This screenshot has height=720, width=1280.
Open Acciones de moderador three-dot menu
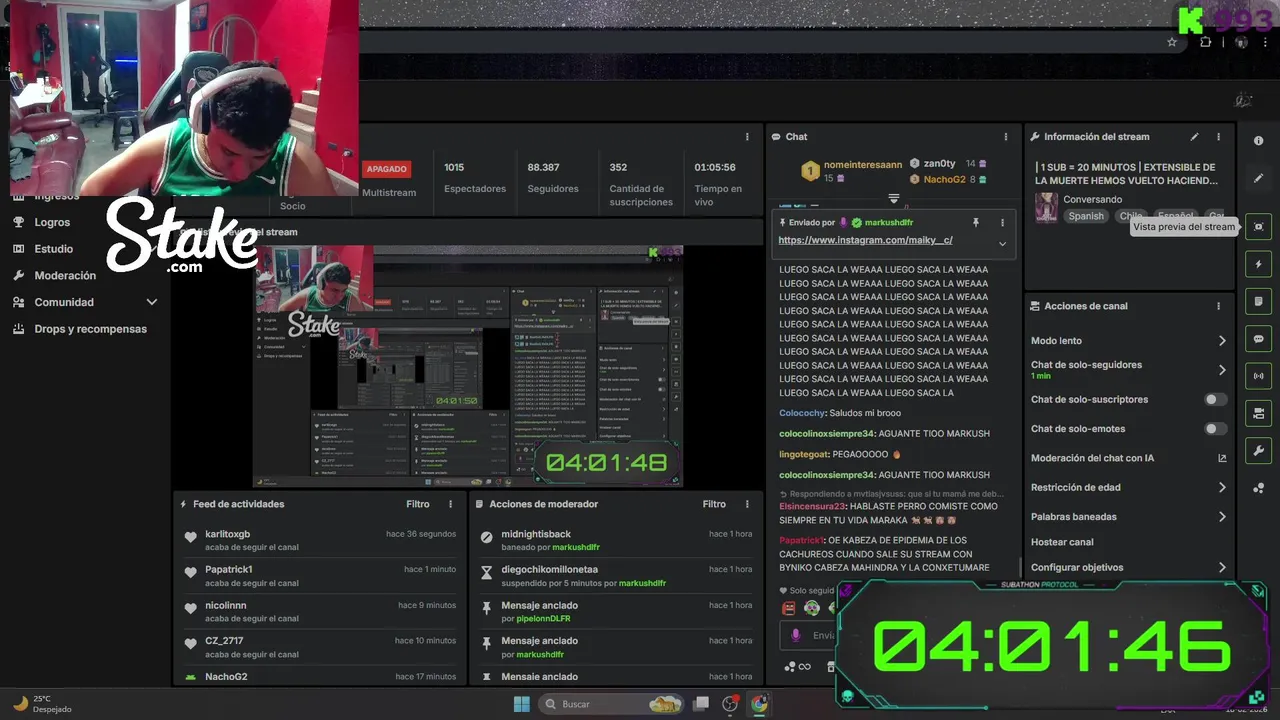[x=746, y=504]
